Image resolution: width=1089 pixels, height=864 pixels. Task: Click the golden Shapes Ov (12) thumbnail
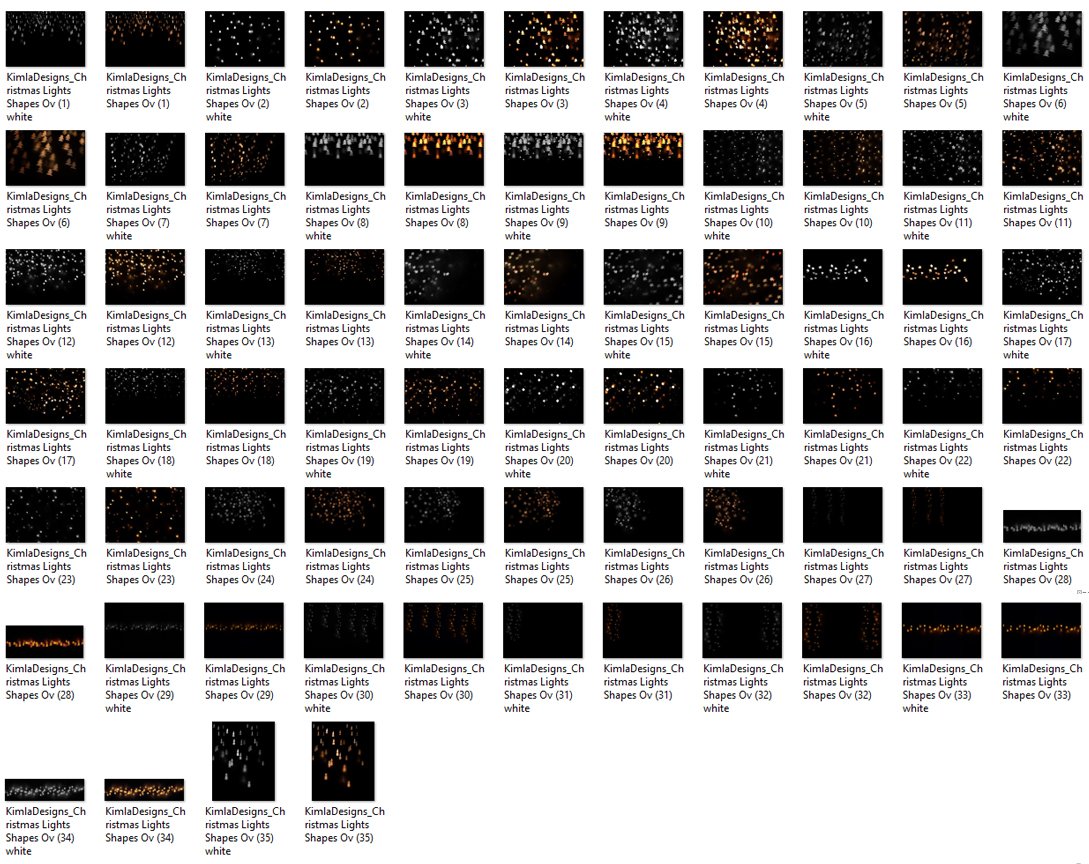pyautogui.click(x=145, y=276)
